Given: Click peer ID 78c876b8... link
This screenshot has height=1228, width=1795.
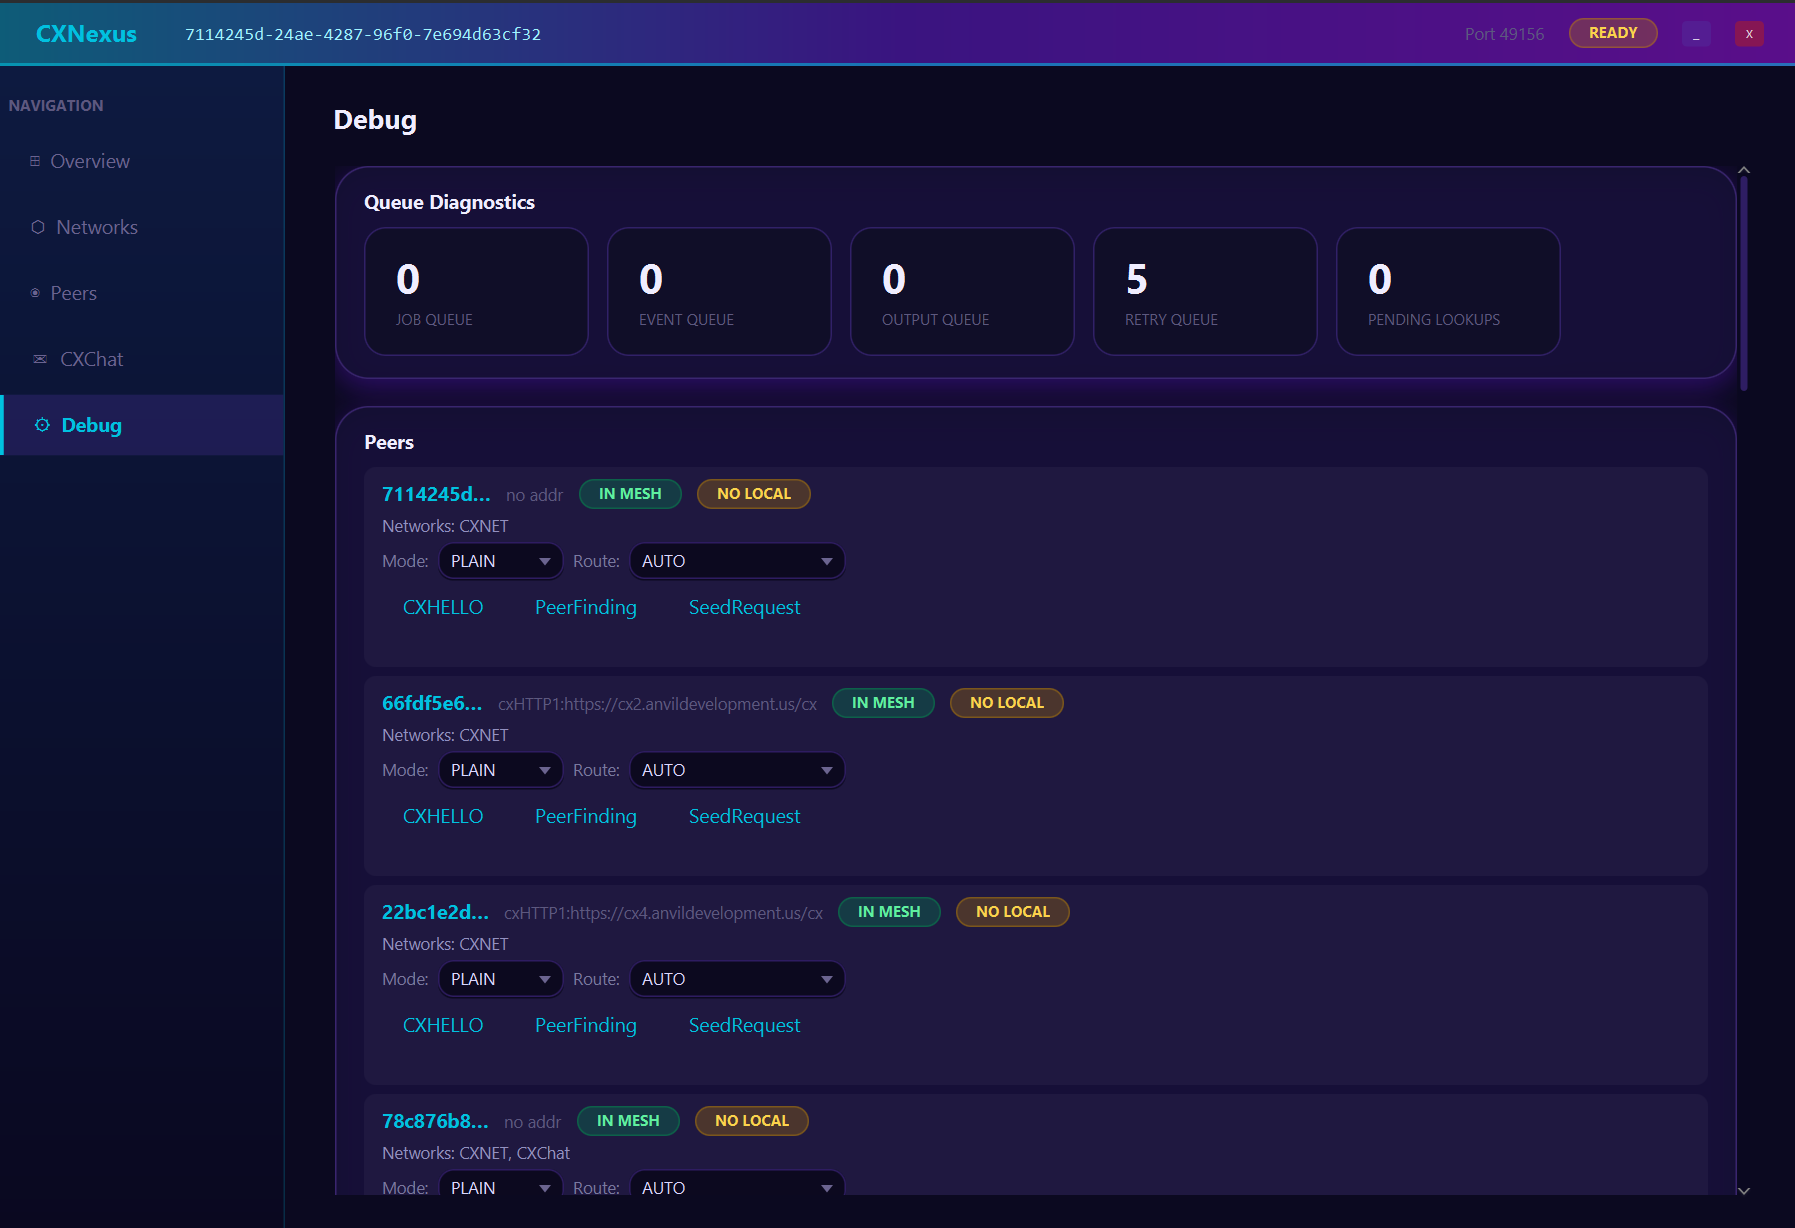Looking at the screenshot, I should point(435,1121).
